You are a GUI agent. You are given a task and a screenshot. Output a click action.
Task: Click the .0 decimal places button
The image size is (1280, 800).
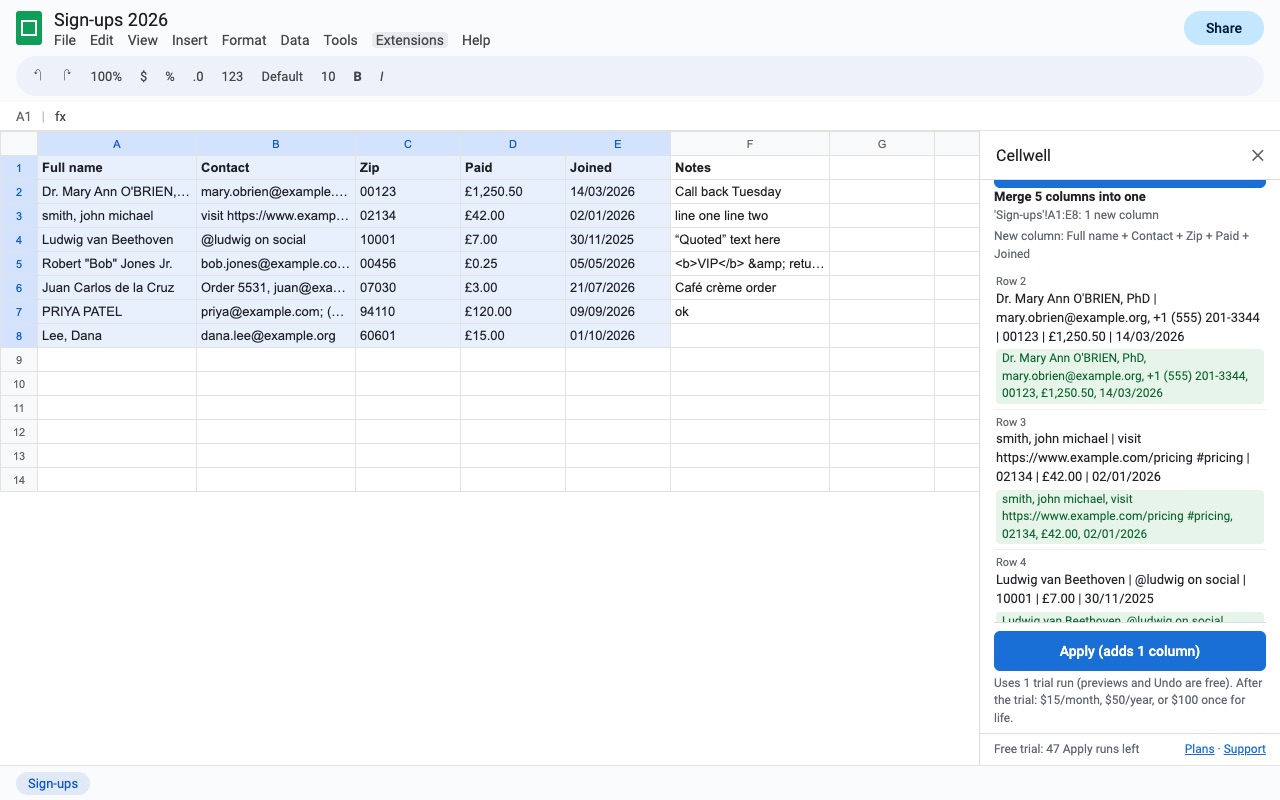(x=198, y=76)
